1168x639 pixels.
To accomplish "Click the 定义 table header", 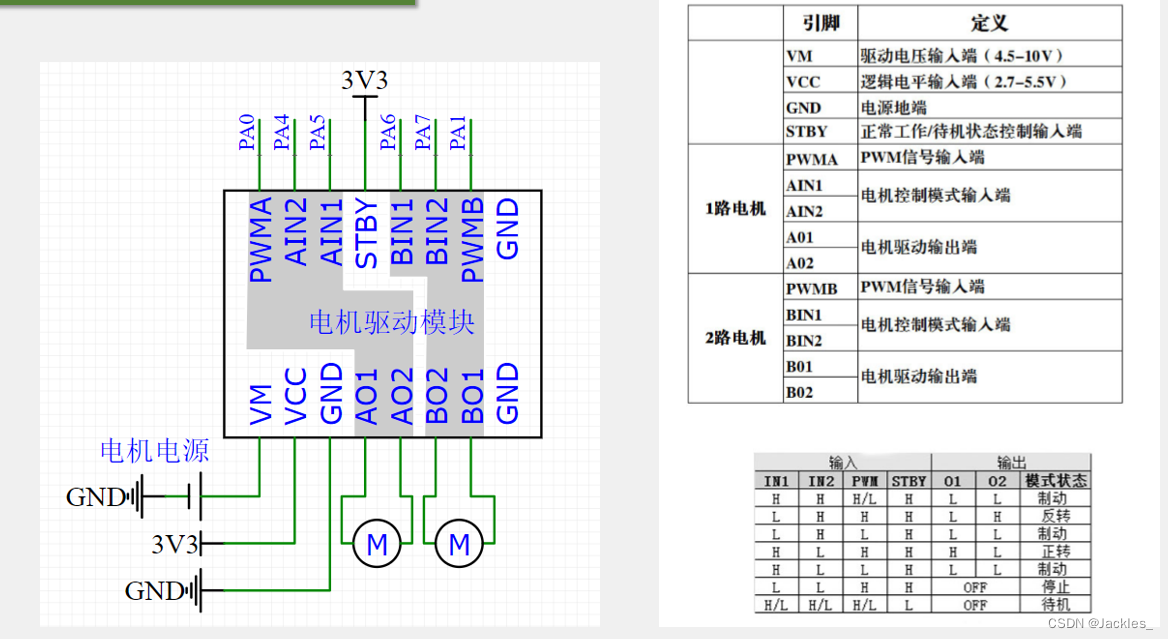I will pyautogui.click(x=989, y=23).
